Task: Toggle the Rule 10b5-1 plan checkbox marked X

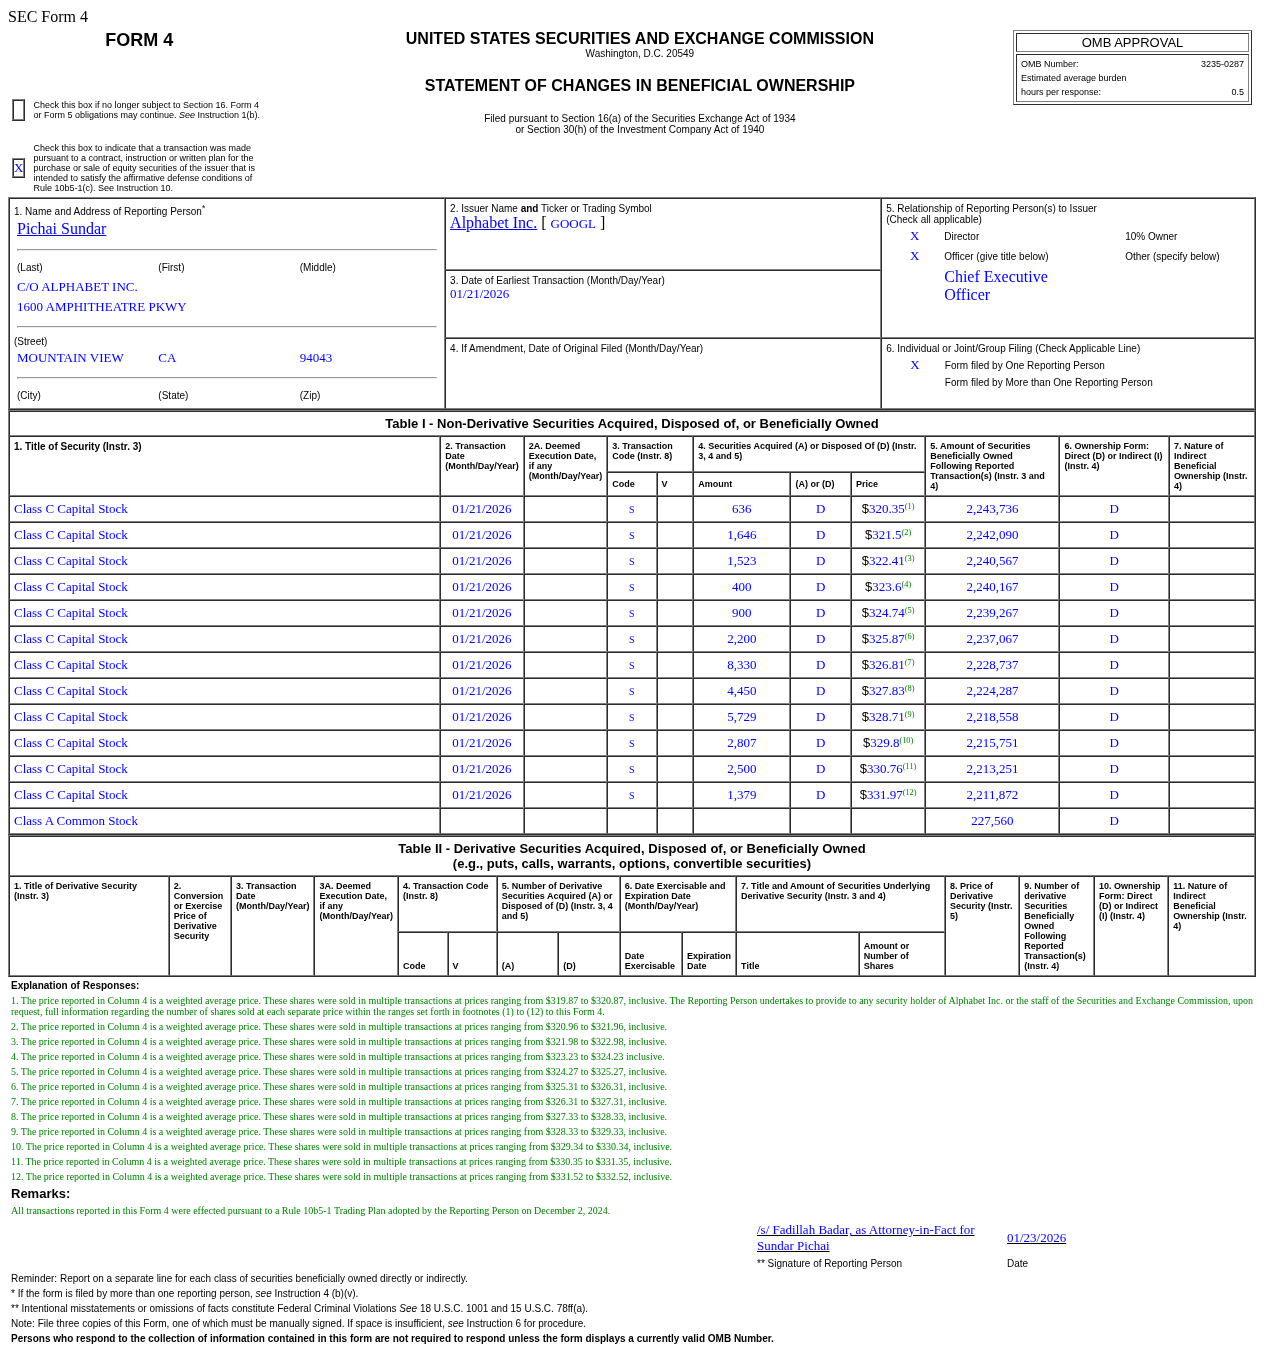Action: point(19,168)
